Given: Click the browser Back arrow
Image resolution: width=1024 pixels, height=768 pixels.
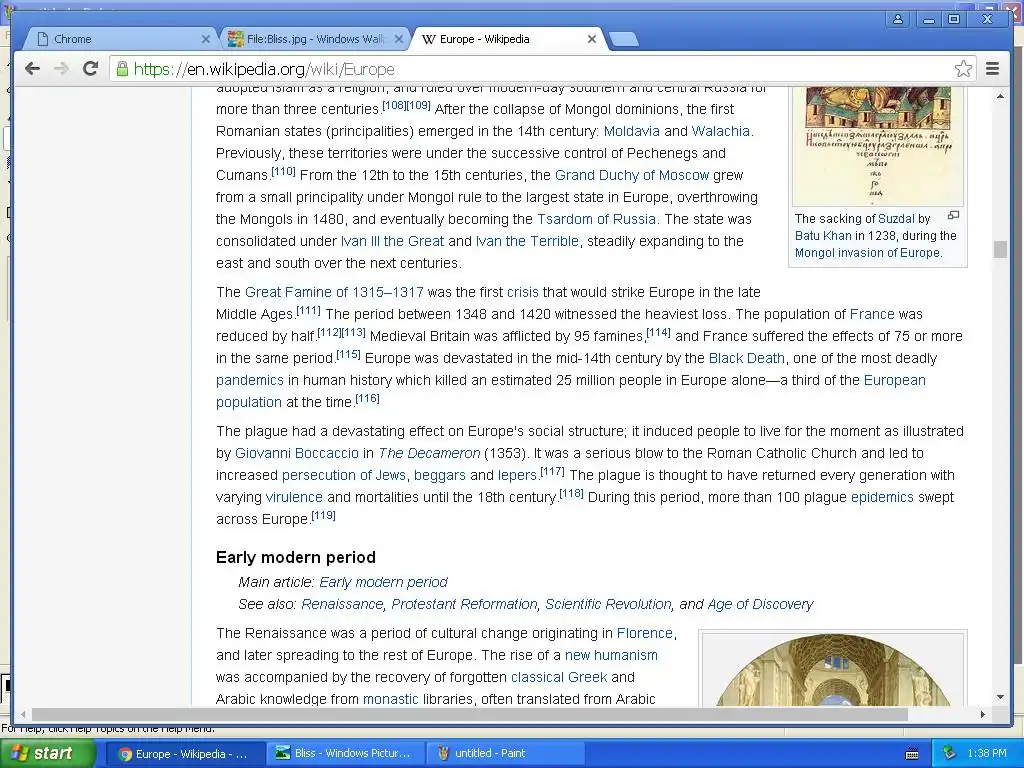Looking at the screenshot, I should 32,69.
